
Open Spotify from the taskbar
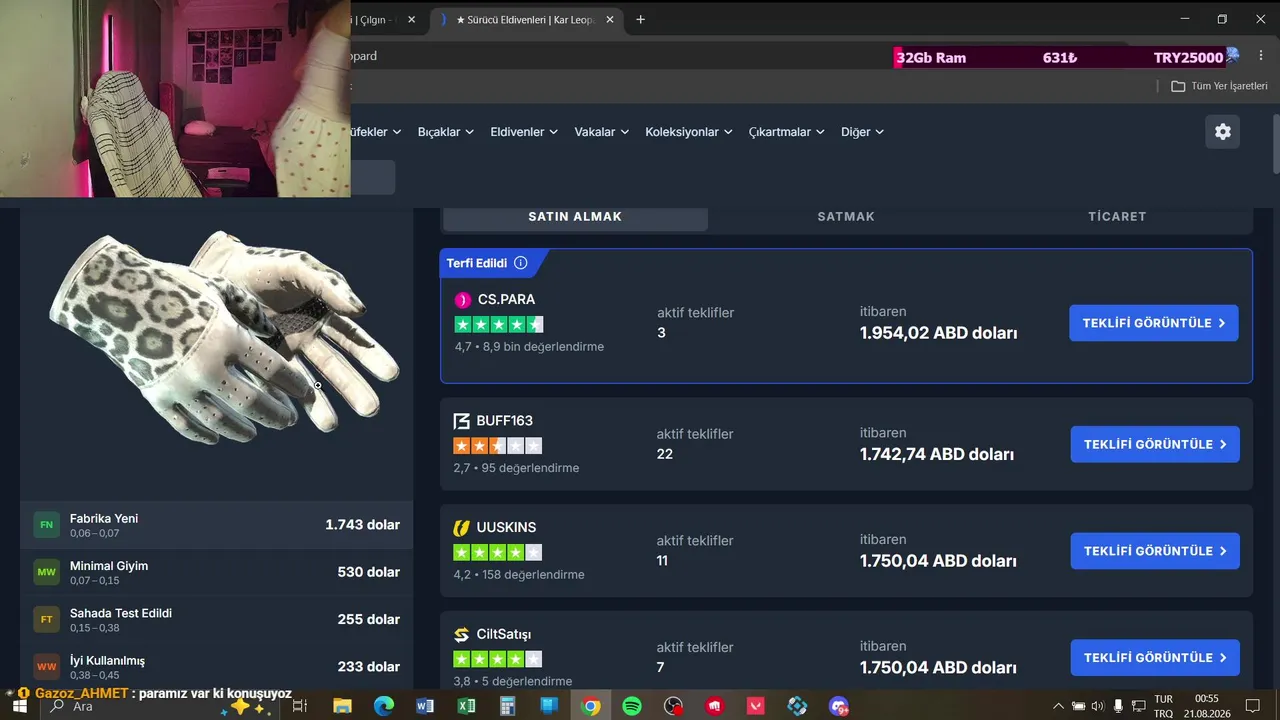[632, 706]
